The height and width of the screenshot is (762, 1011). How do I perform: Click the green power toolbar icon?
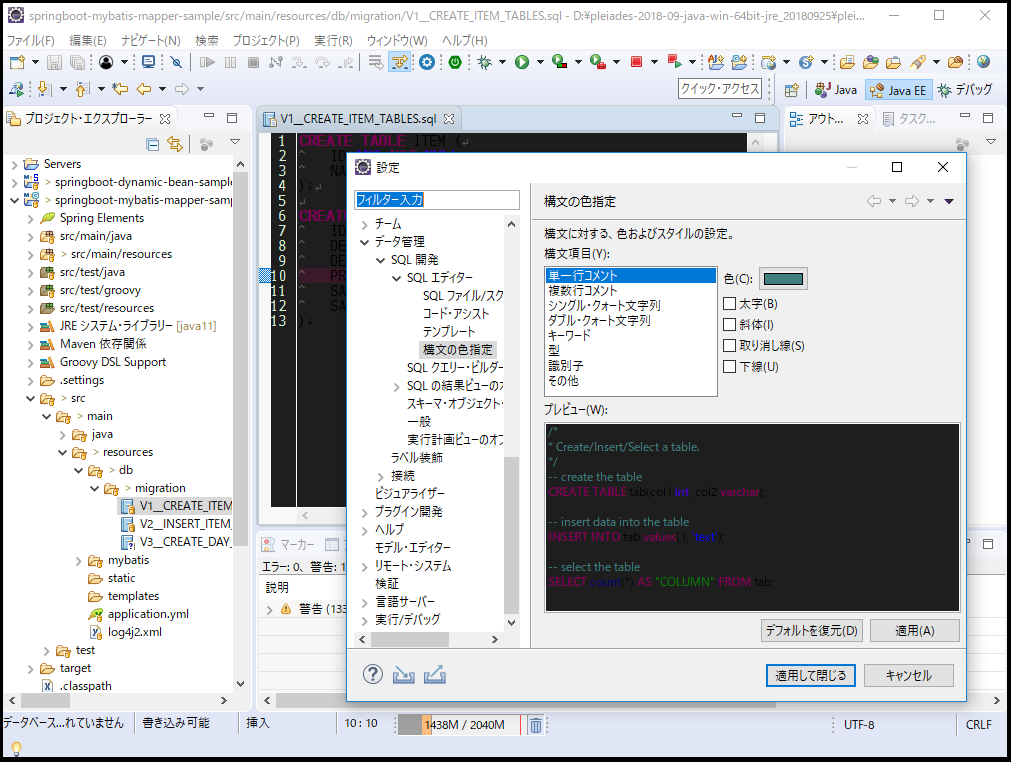coord(455,63)
